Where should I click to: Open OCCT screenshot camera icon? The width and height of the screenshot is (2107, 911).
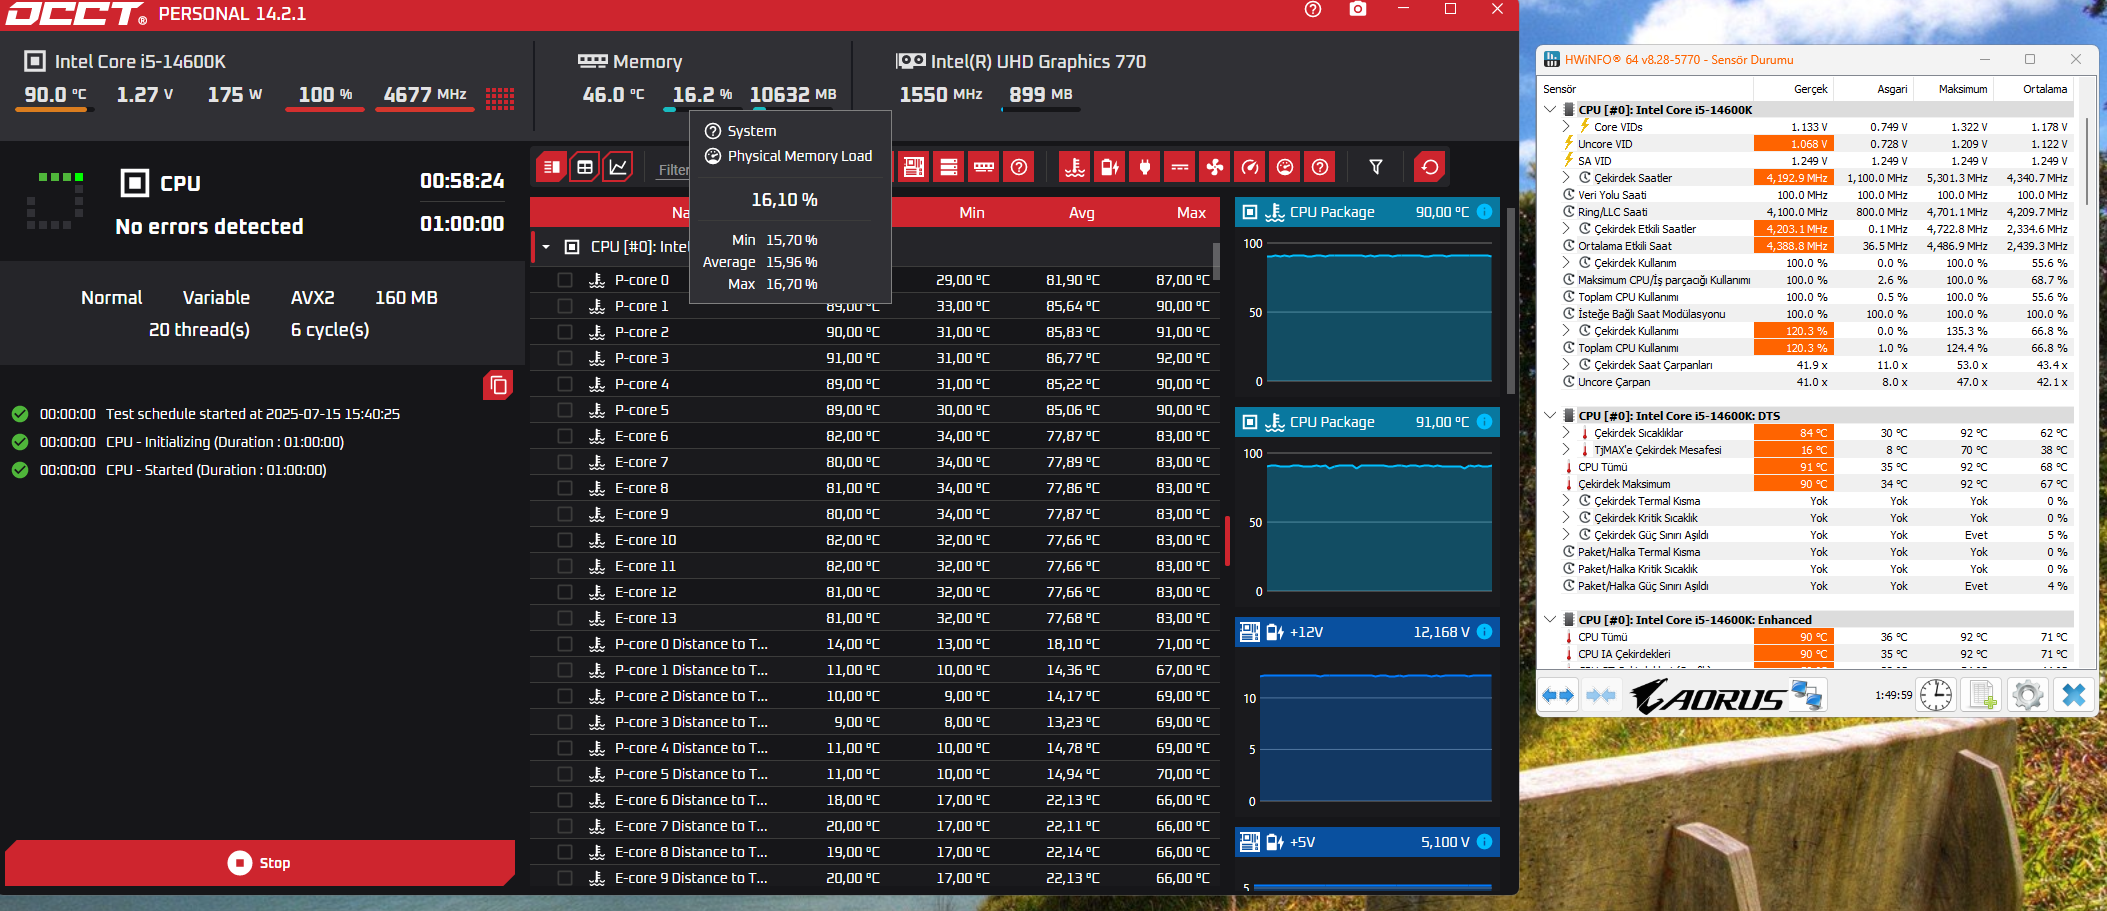click(x=1358, y=10)
